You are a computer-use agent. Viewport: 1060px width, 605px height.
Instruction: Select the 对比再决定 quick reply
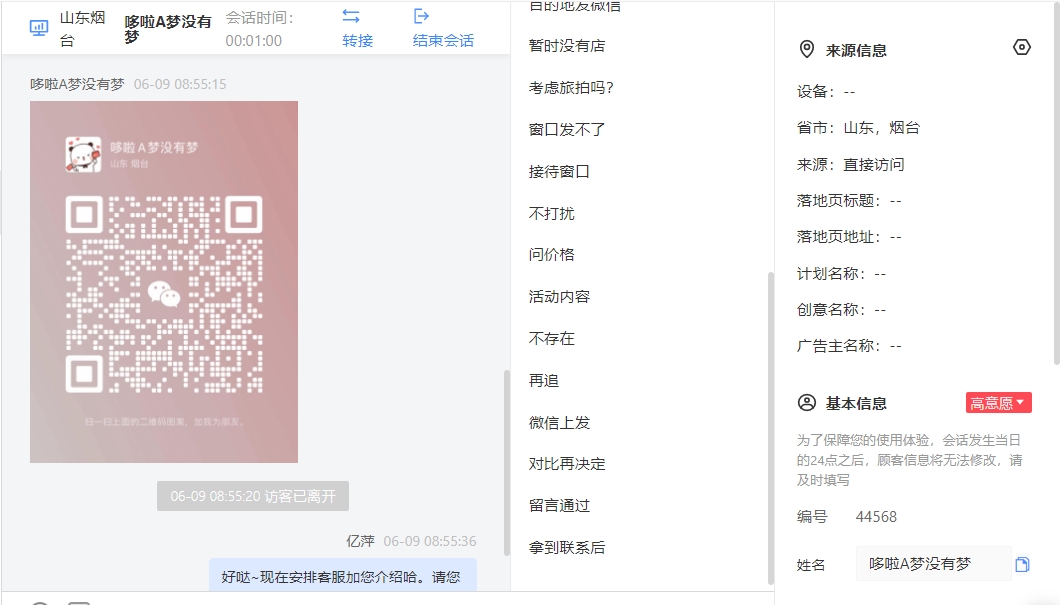[x=567, y=464]
